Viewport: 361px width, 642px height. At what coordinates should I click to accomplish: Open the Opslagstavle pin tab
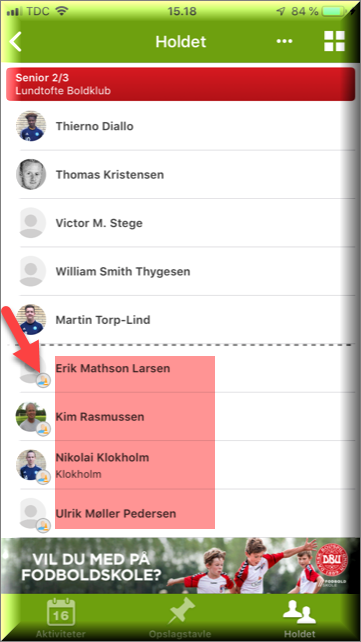tap(180, 617)
